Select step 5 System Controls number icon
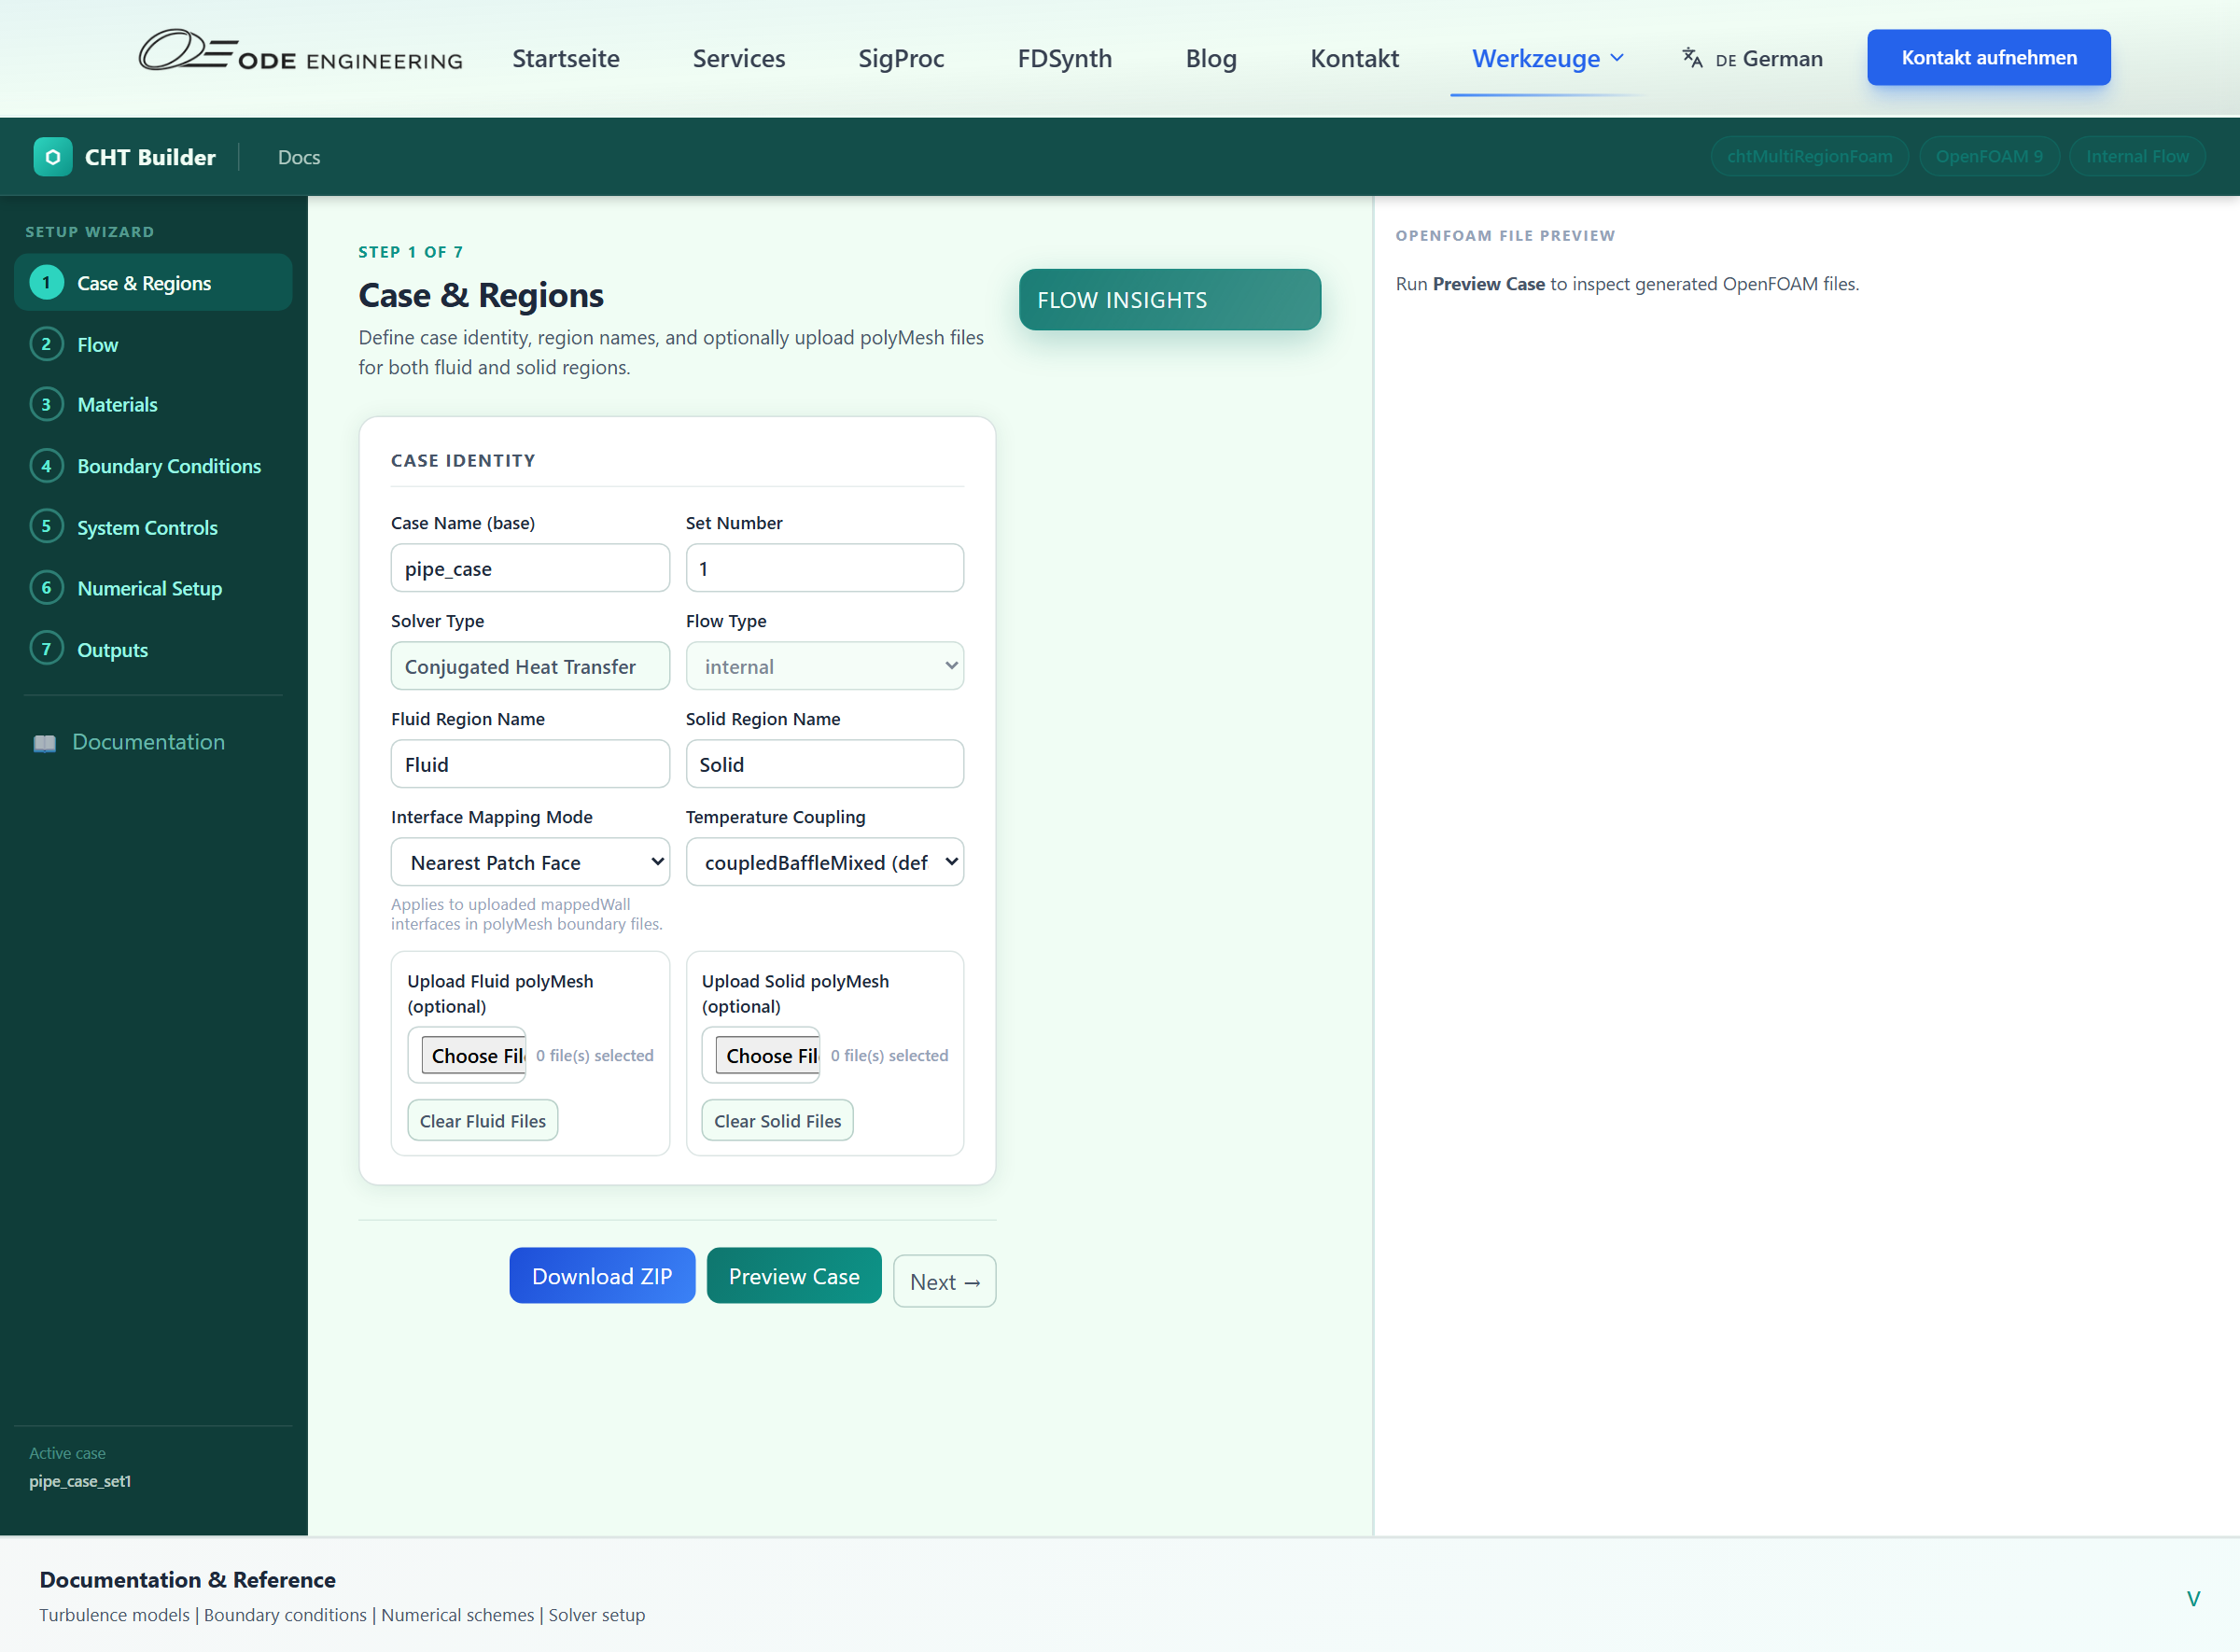 click(46, 526)
